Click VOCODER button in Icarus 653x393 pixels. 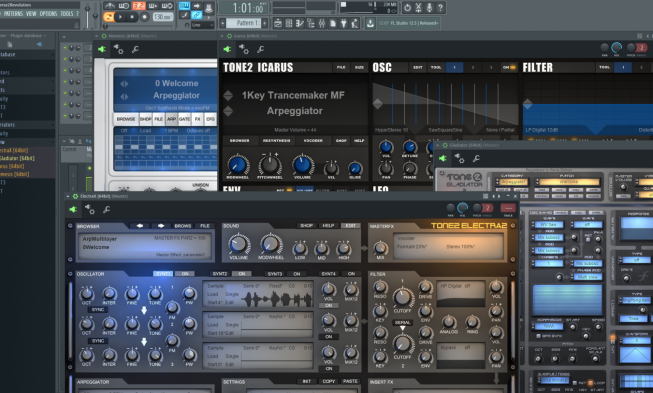tap(313, 141)
